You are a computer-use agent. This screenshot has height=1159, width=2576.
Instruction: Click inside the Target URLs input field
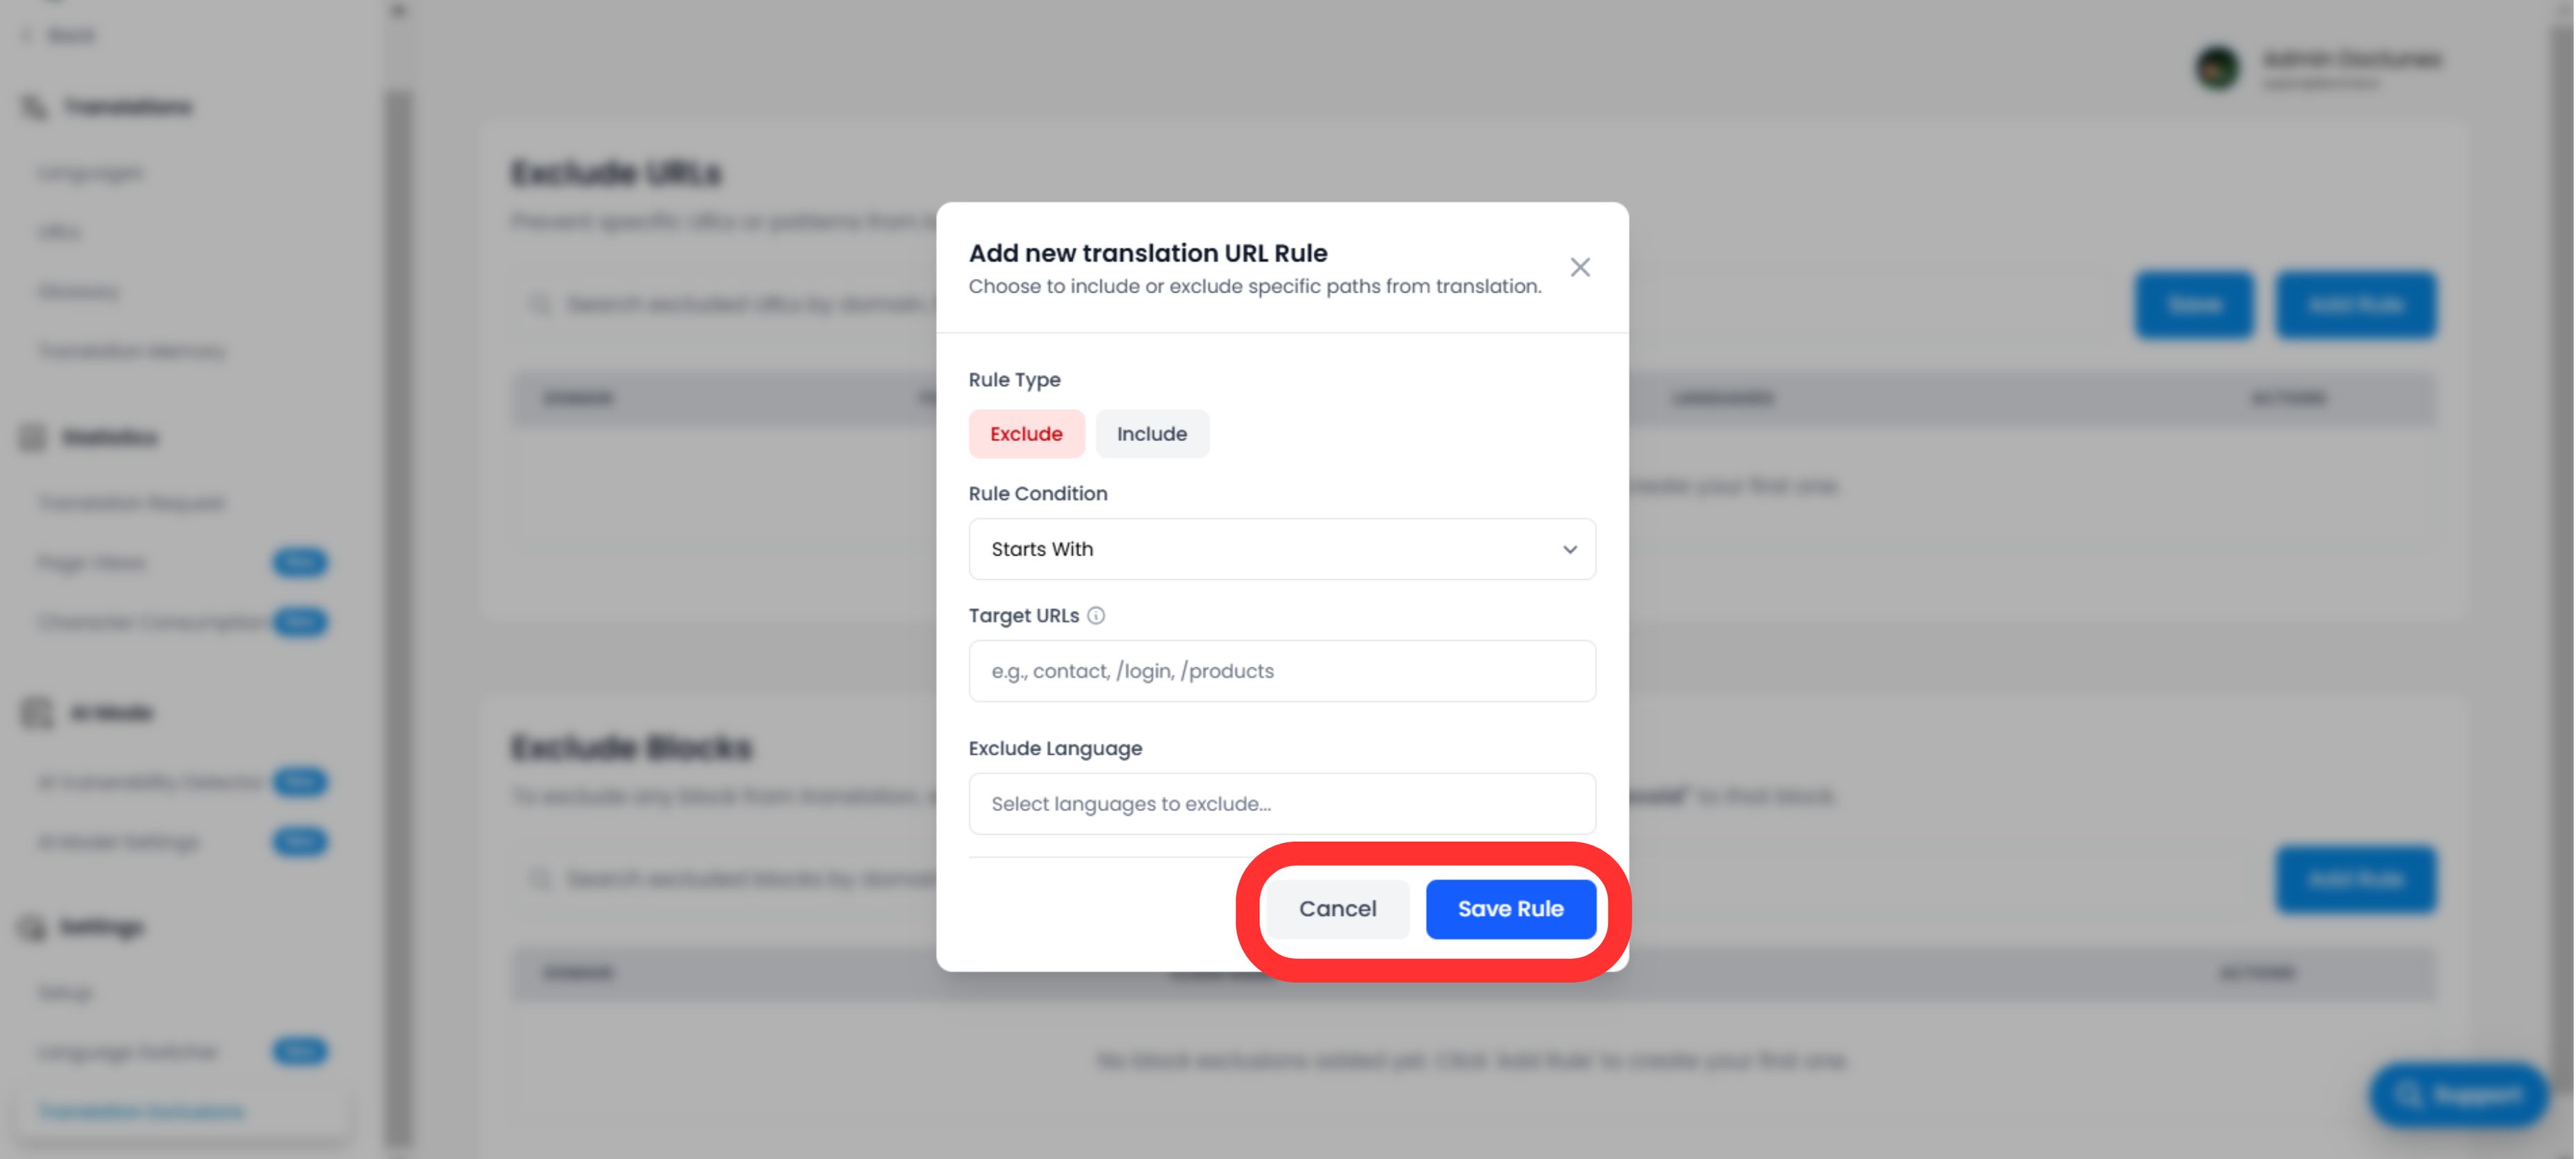click(1281, 670)
